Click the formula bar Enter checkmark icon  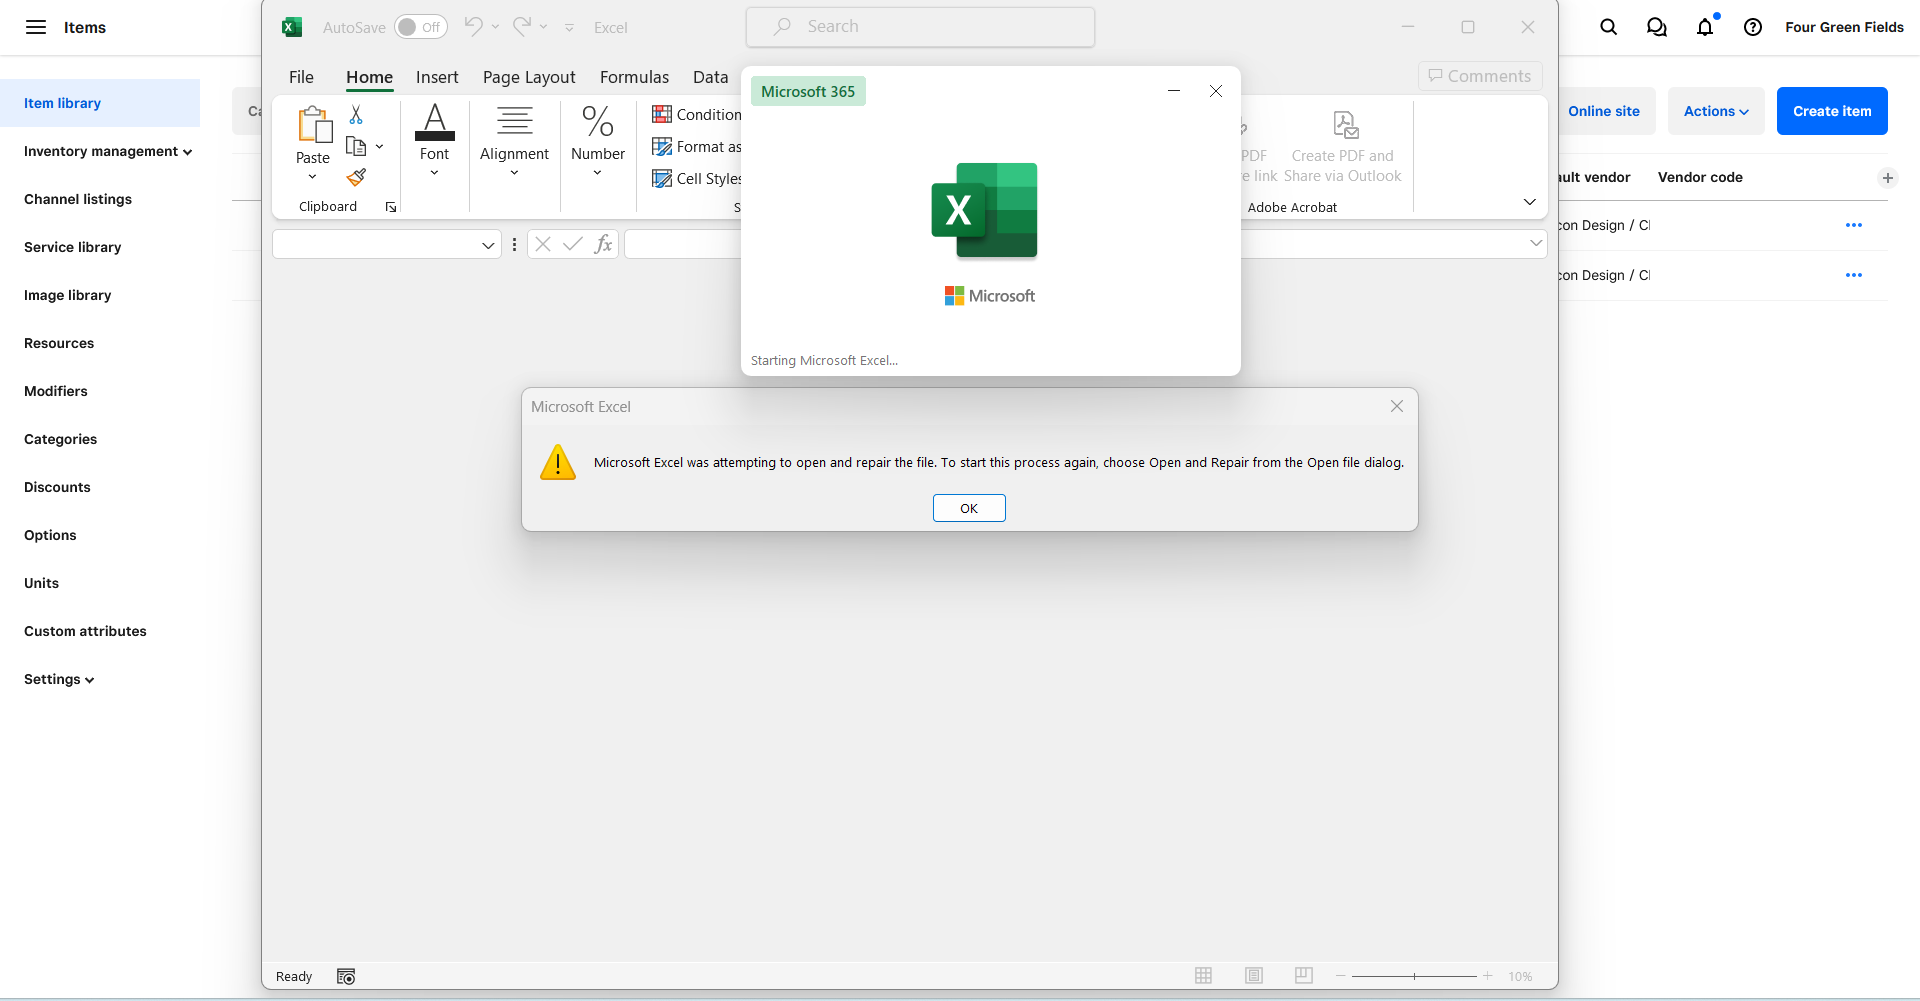[x=573, y=244]
